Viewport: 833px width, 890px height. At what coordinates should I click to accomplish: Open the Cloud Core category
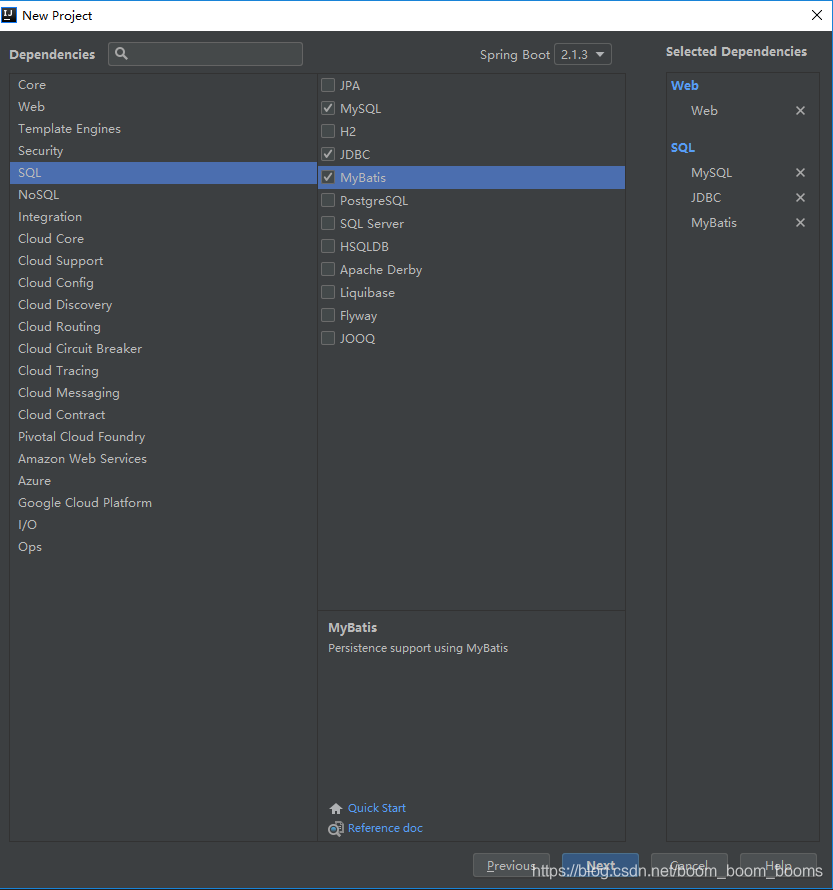click(x=163, y=239)
